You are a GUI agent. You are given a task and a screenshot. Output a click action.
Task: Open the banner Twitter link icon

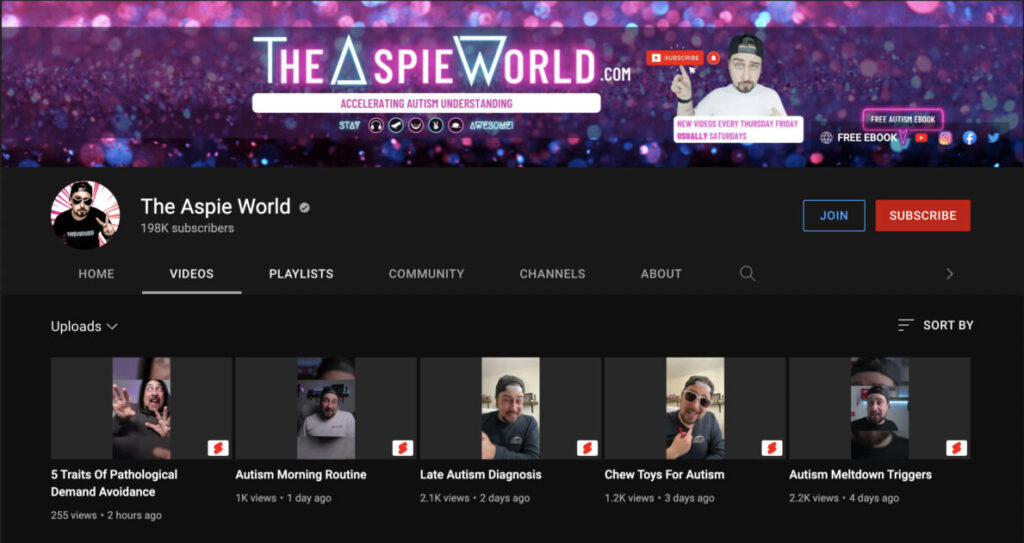pos(993,138)
